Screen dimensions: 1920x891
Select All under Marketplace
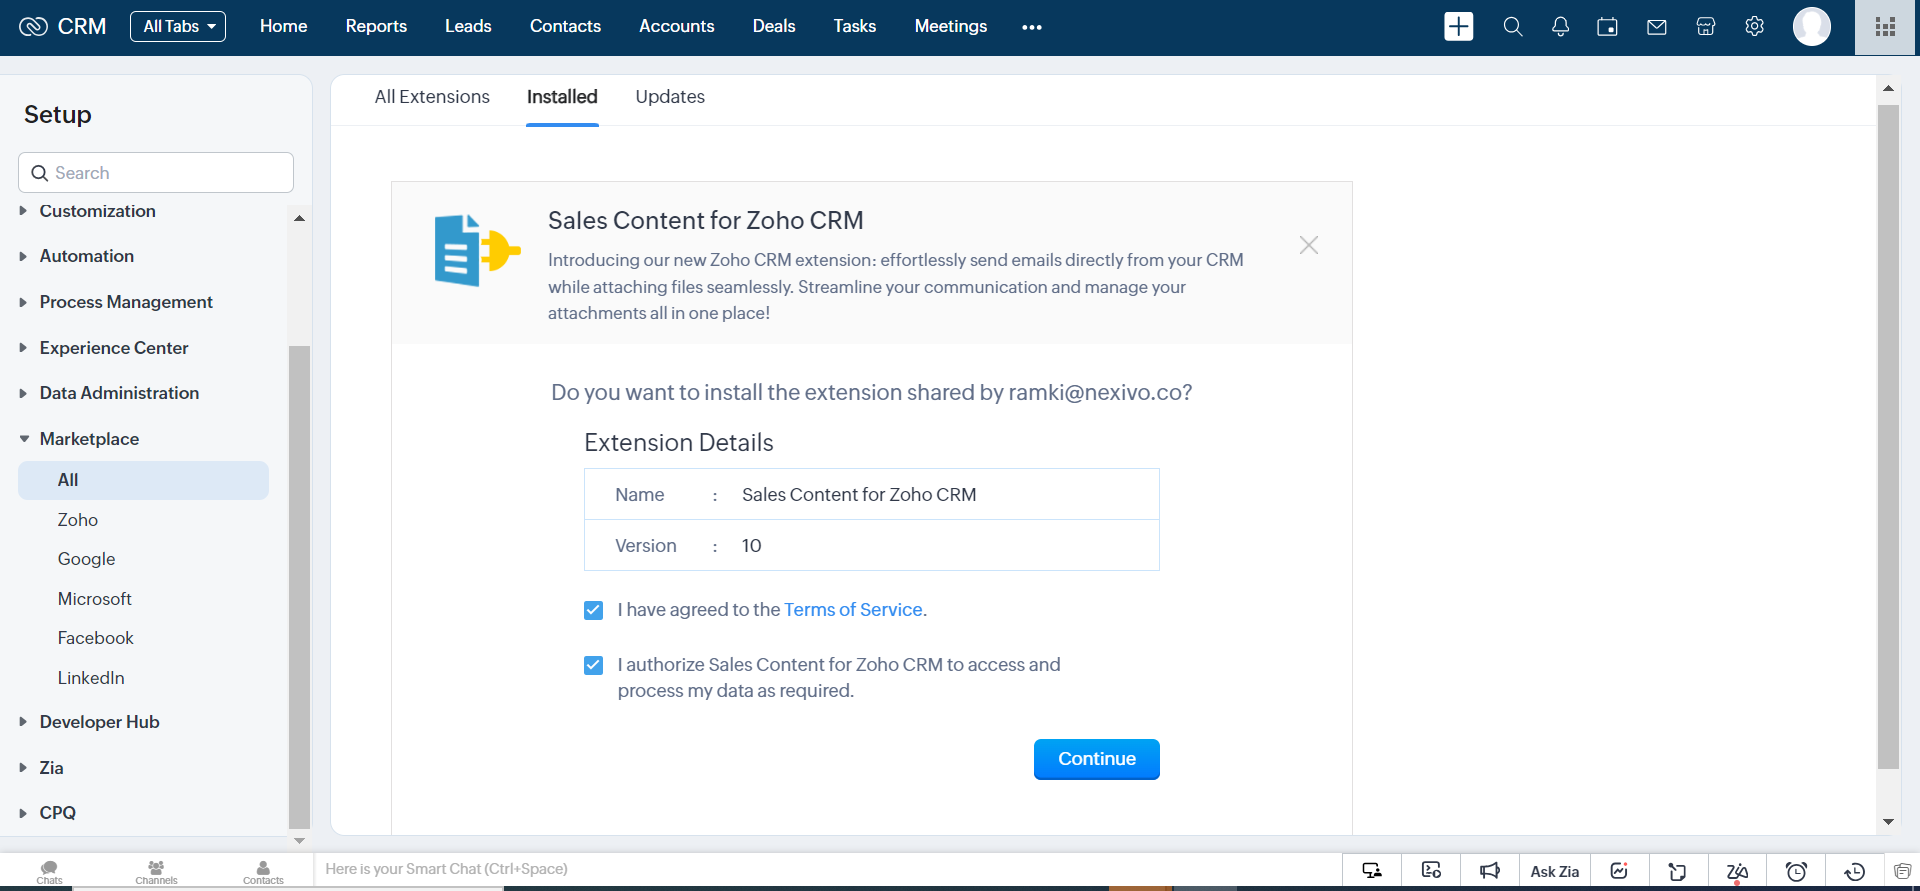tap(143, 480)
